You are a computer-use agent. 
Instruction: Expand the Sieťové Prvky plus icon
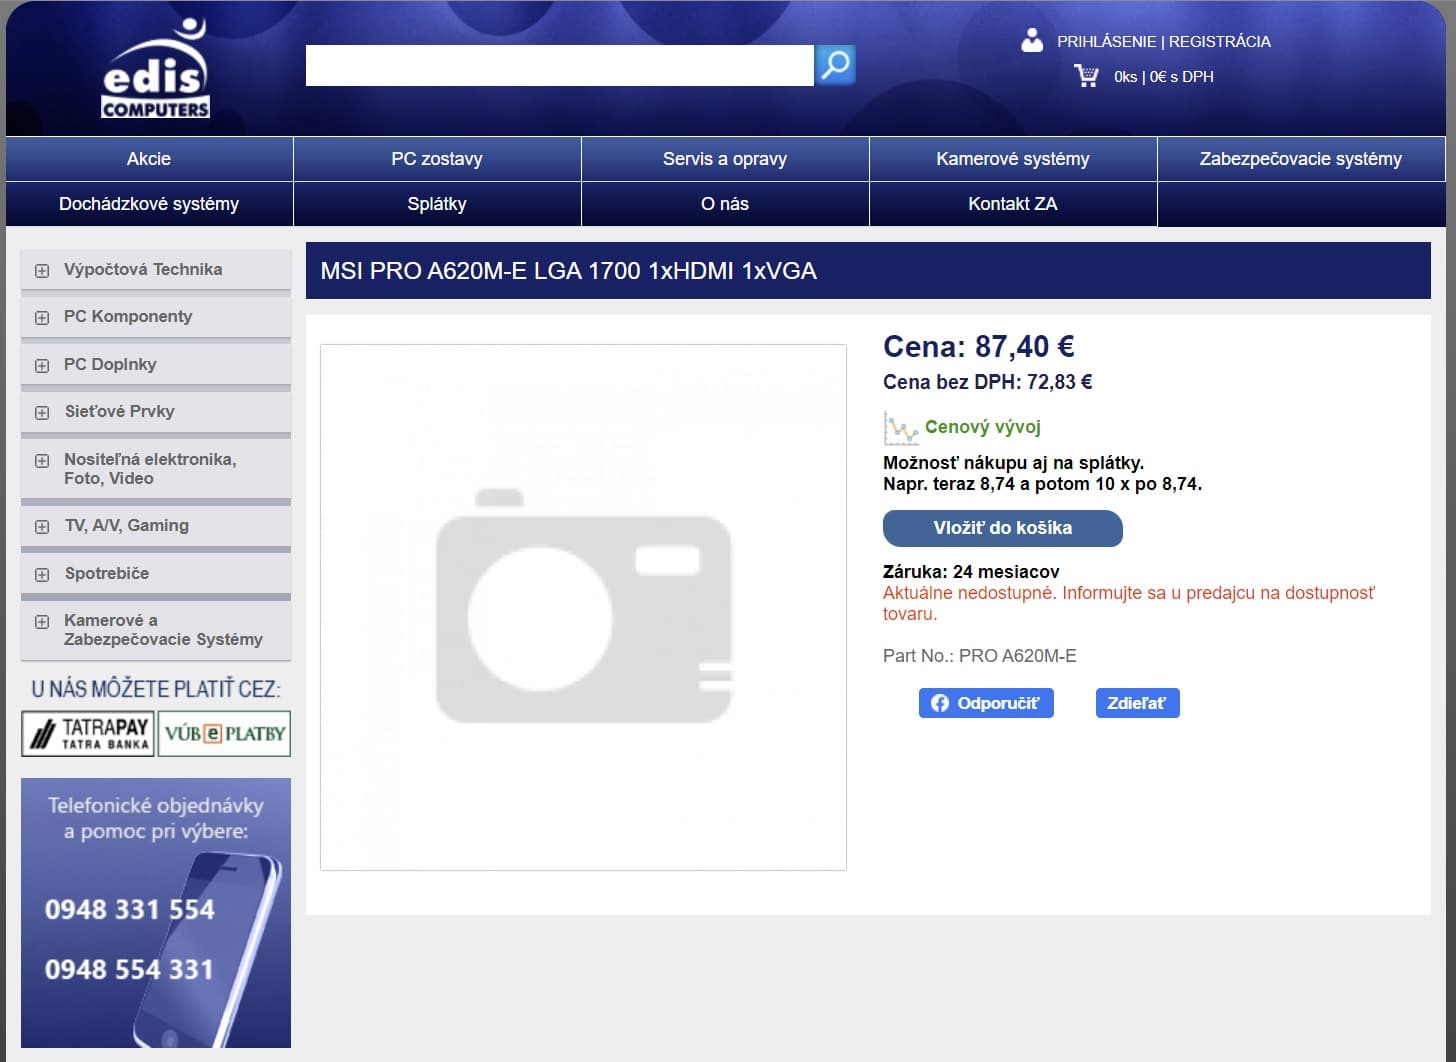point(42,413)
